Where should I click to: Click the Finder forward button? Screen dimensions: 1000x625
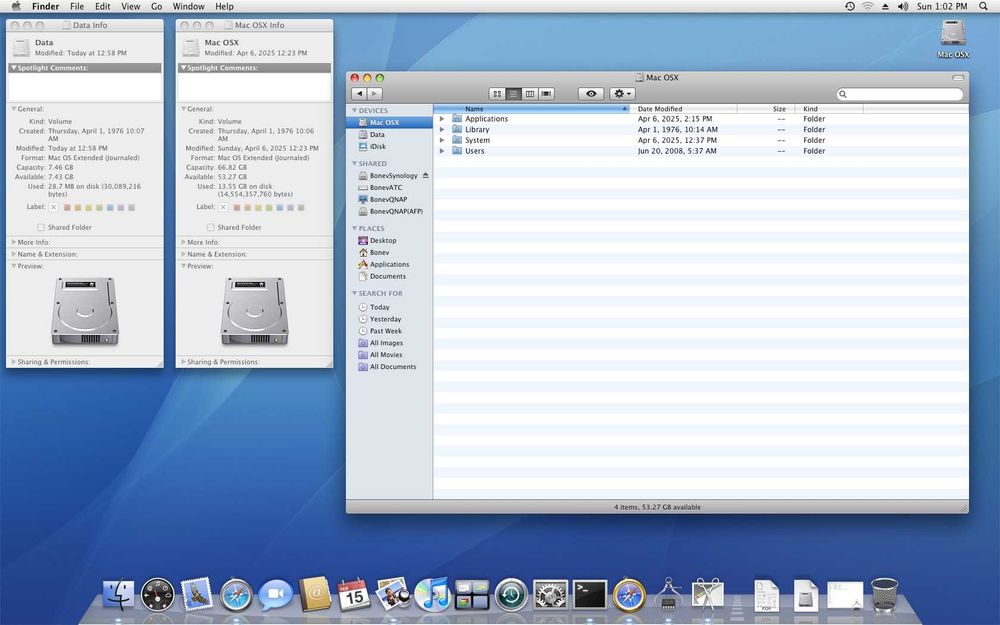click(x=375, y=94)
